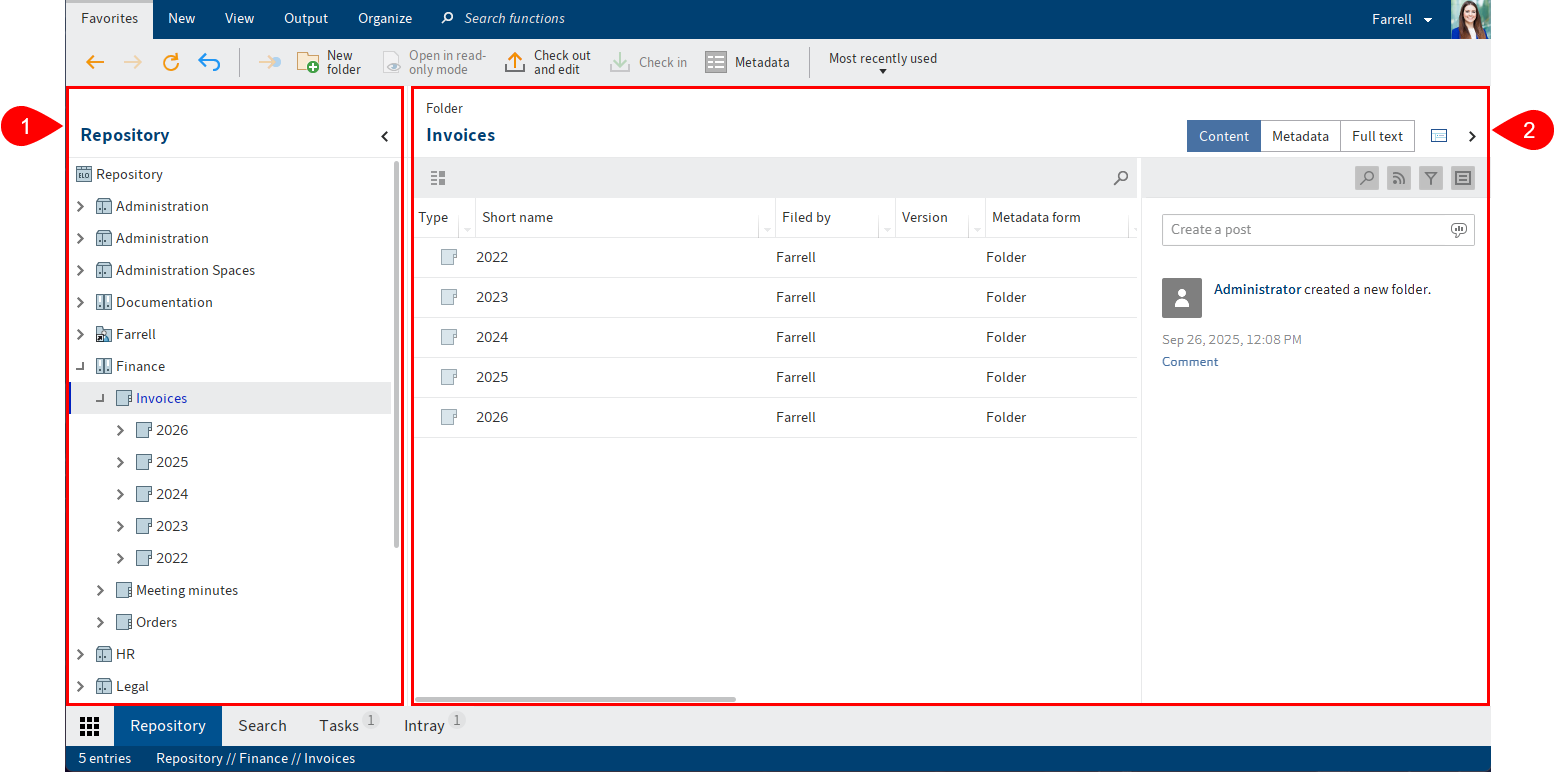Expand the Documentation tree node
Viewport: 1555px width, 772px height.
click(81, 302)
